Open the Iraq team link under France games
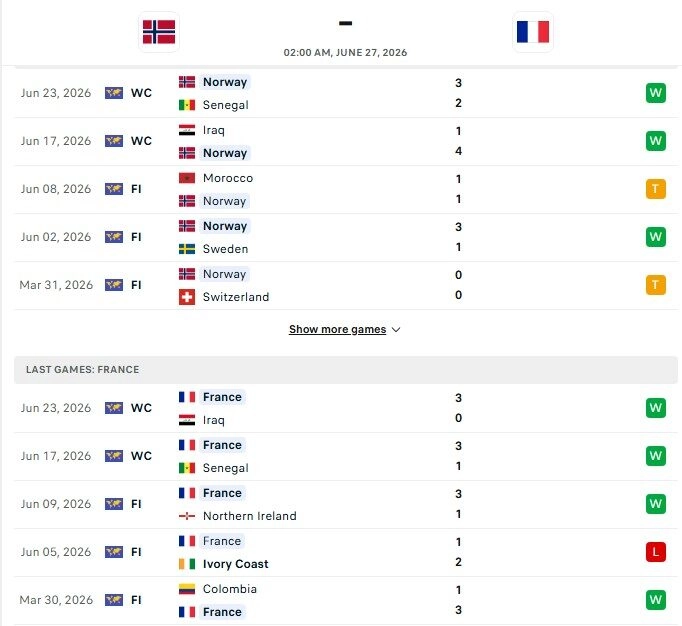Screen dimensions: 682x626 click(x=214, y=420)
